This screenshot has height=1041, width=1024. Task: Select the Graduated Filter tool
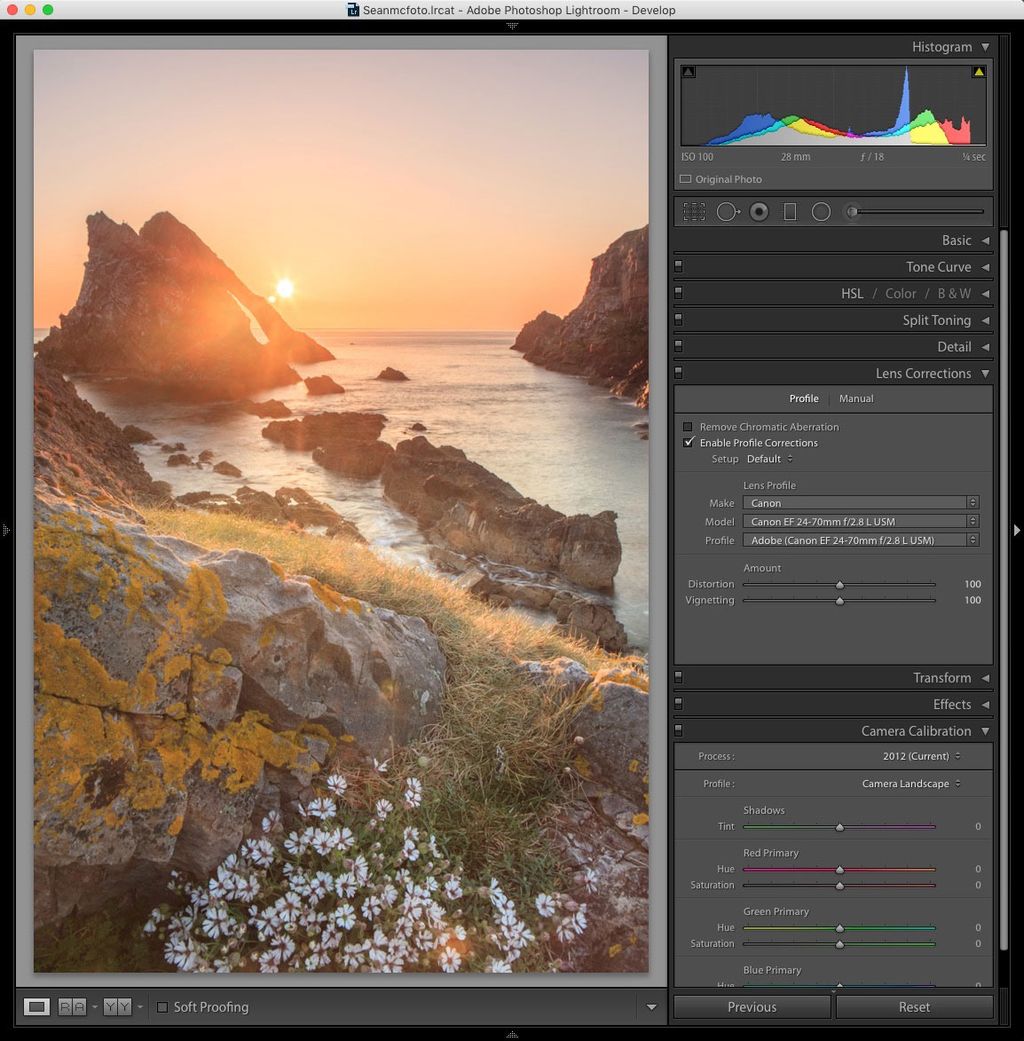(790, 211)
